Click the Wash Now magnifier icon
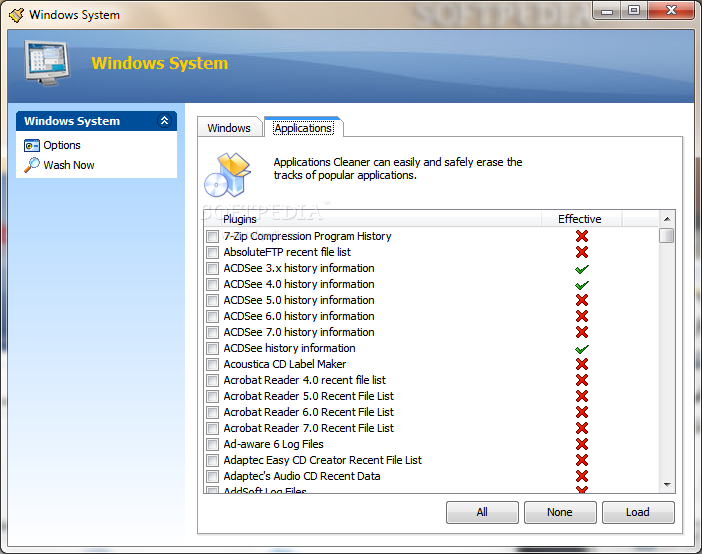702x554 pixels. click(x=32, y=165)
